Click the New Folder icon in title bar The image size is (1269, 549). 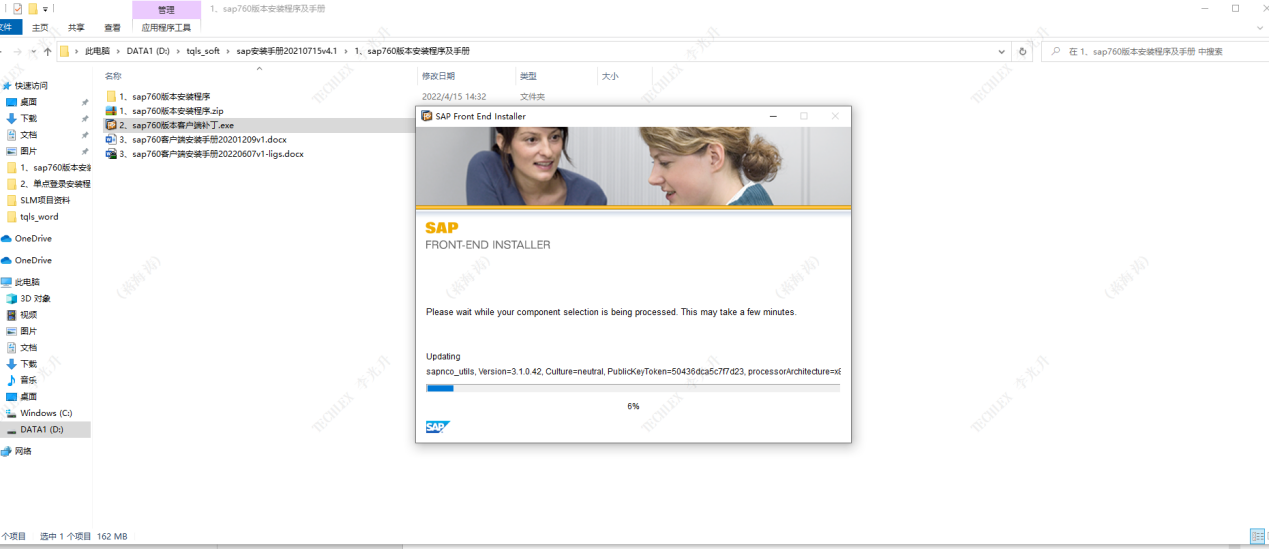(x=32, y=8)
